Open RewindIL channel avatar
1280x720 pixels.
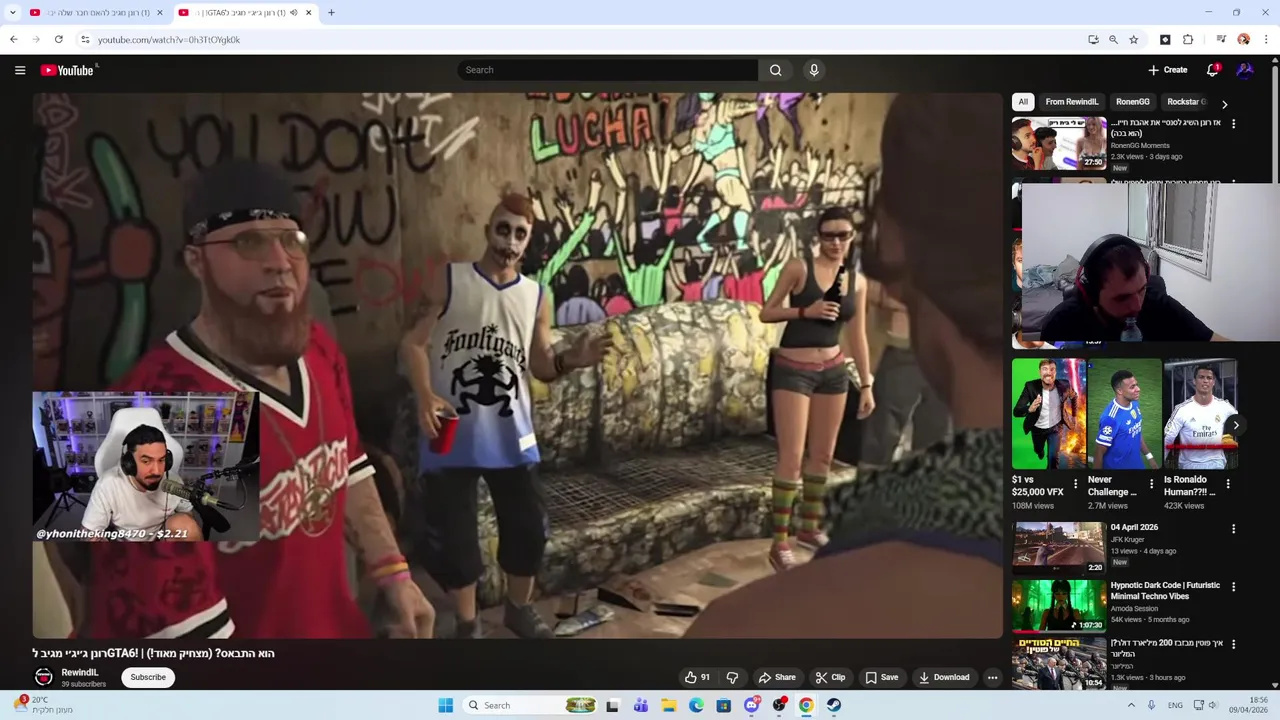pos(44,677)
